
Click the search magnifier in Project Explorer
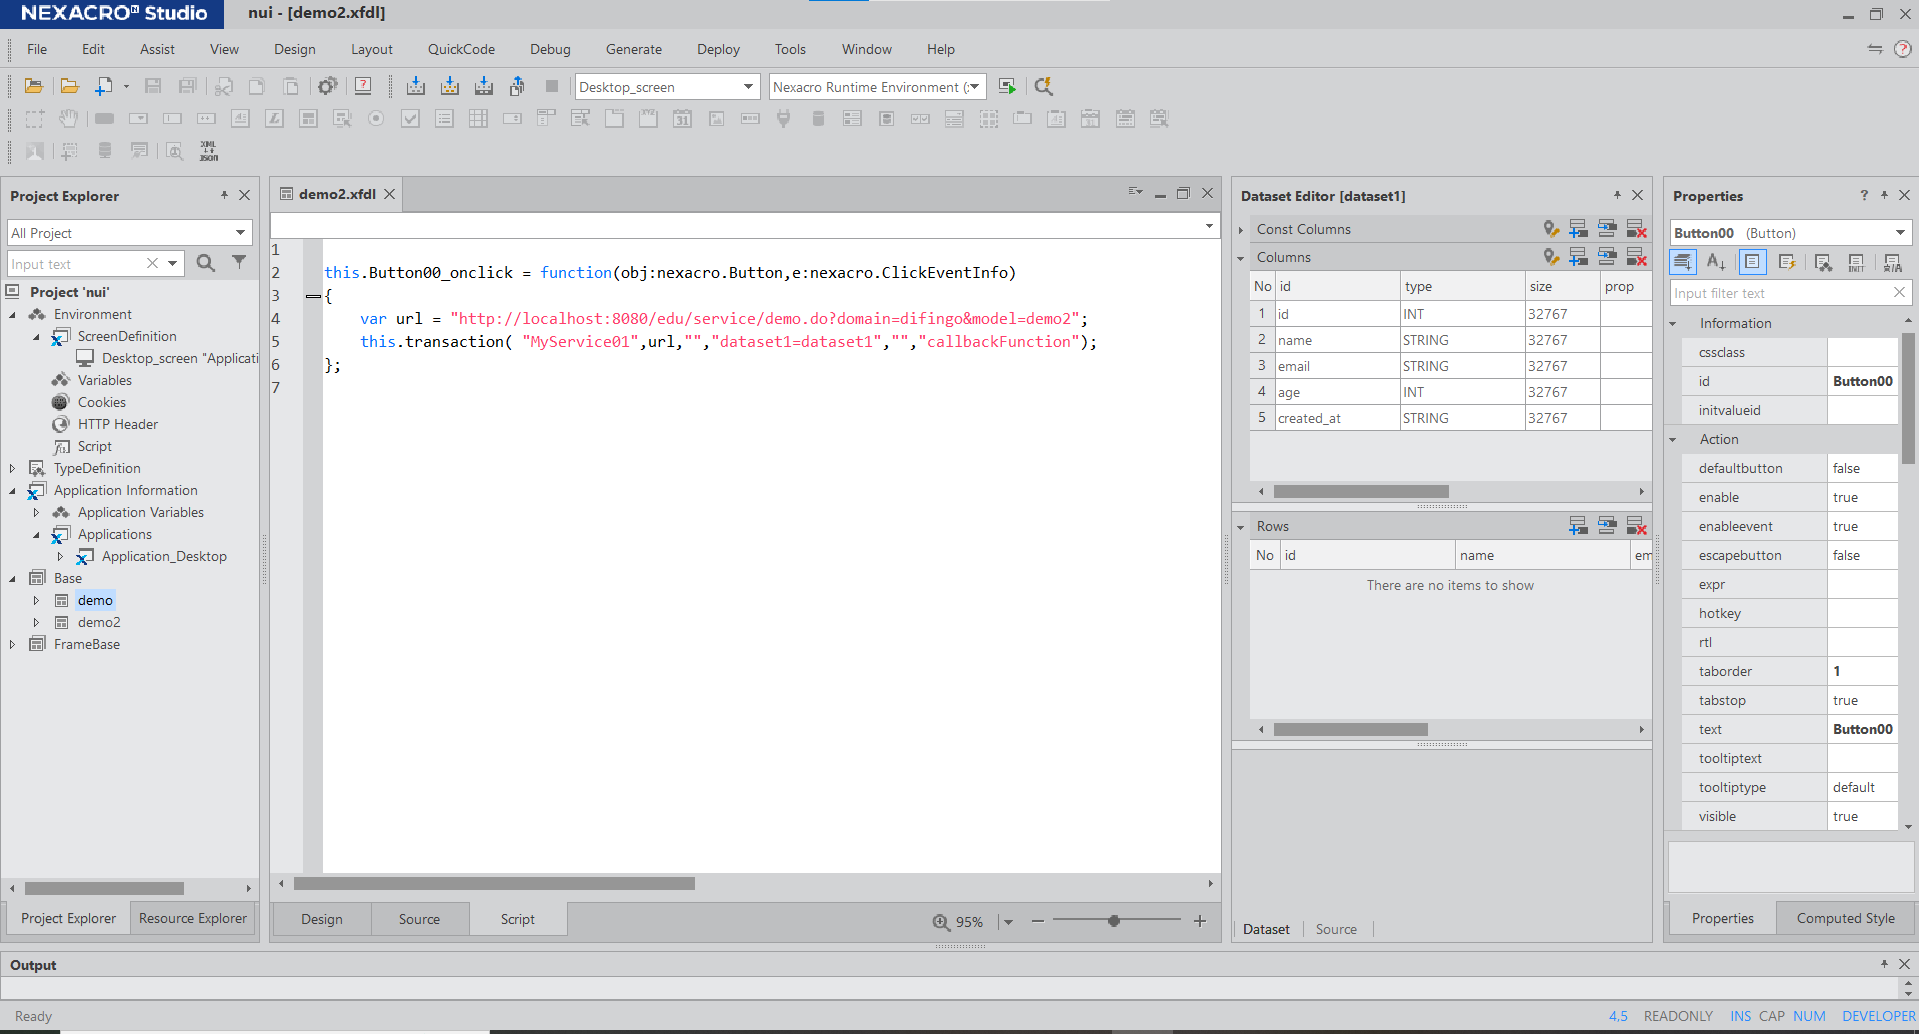click(206, 263)
